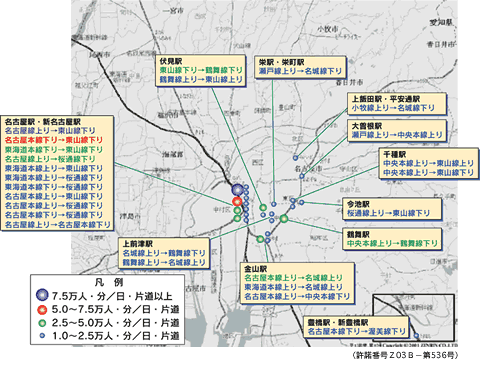This screenshot has width=480, height=376.
Task: Click the 大曽根駅 label box
Action: coord(396,131)
